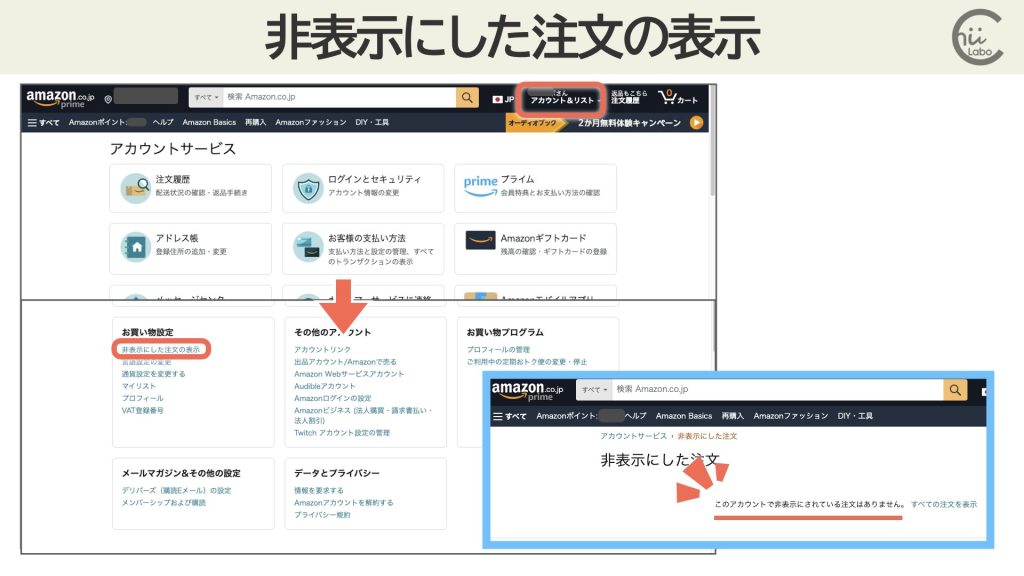Open the アドレス帳 card title
Viewport: 1024px width, 576px height.
pos(177,238)
